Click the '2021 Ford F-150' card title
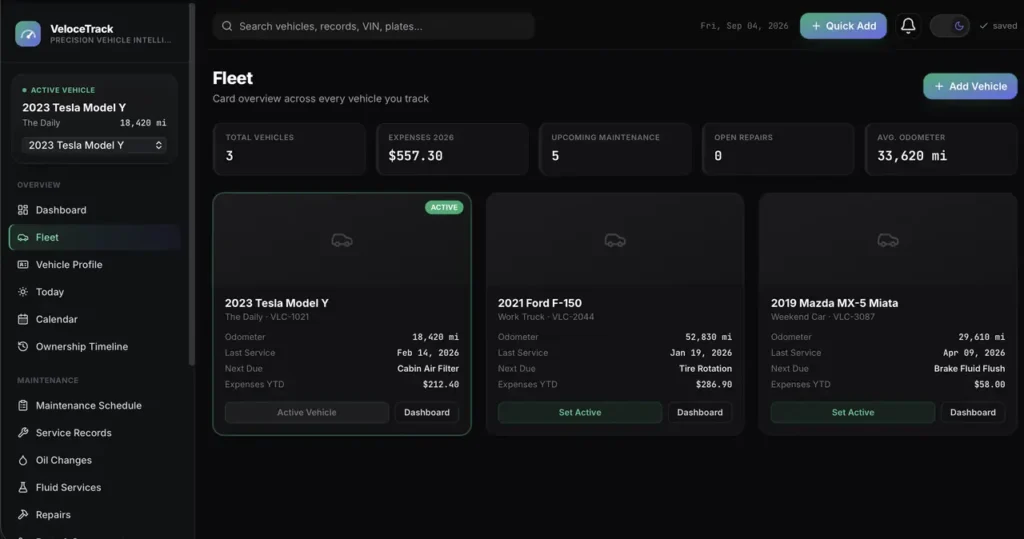 [539, 303]
